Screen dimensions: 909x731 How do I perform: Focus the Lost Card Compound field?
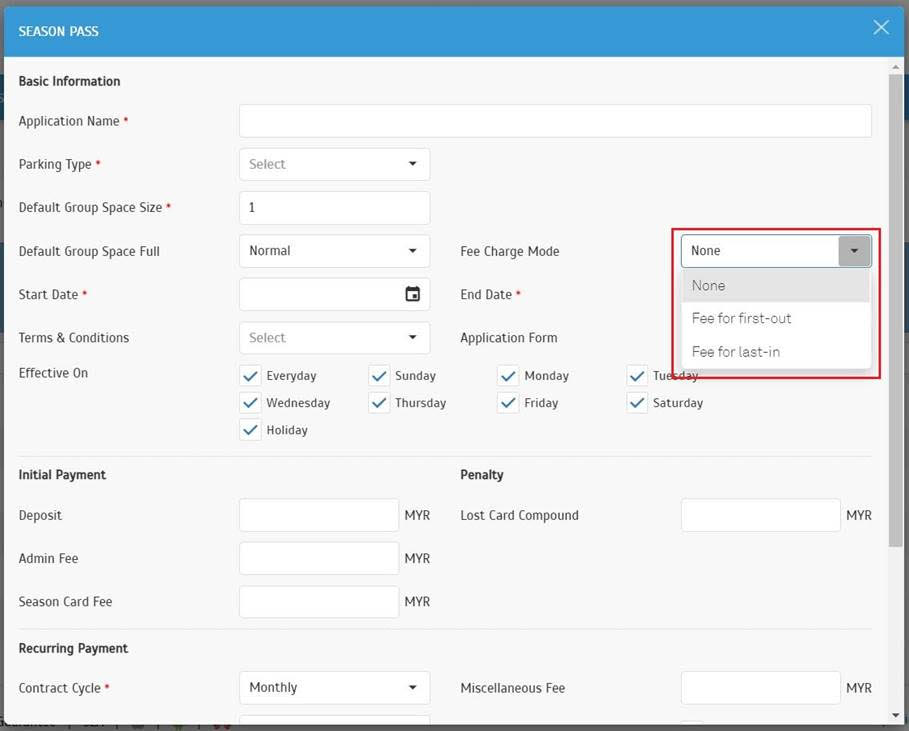click(x=760, y=515)
